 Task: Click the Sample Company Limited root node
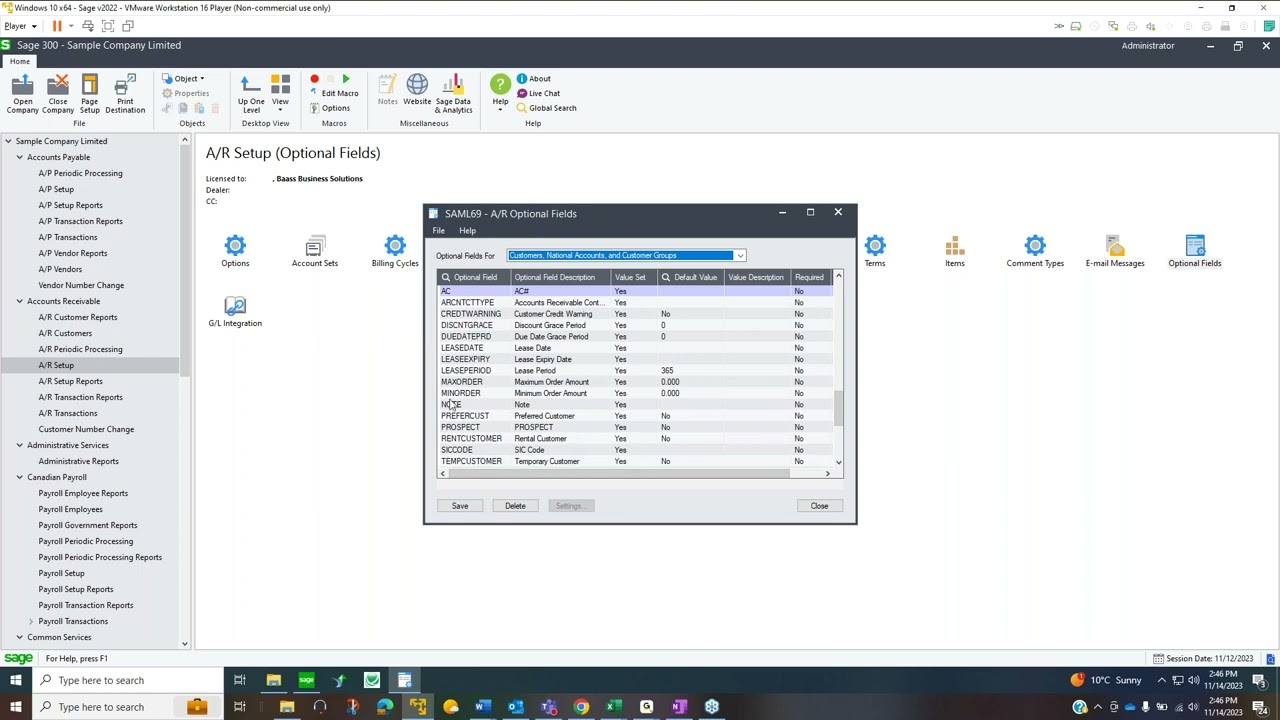[61, 141]
